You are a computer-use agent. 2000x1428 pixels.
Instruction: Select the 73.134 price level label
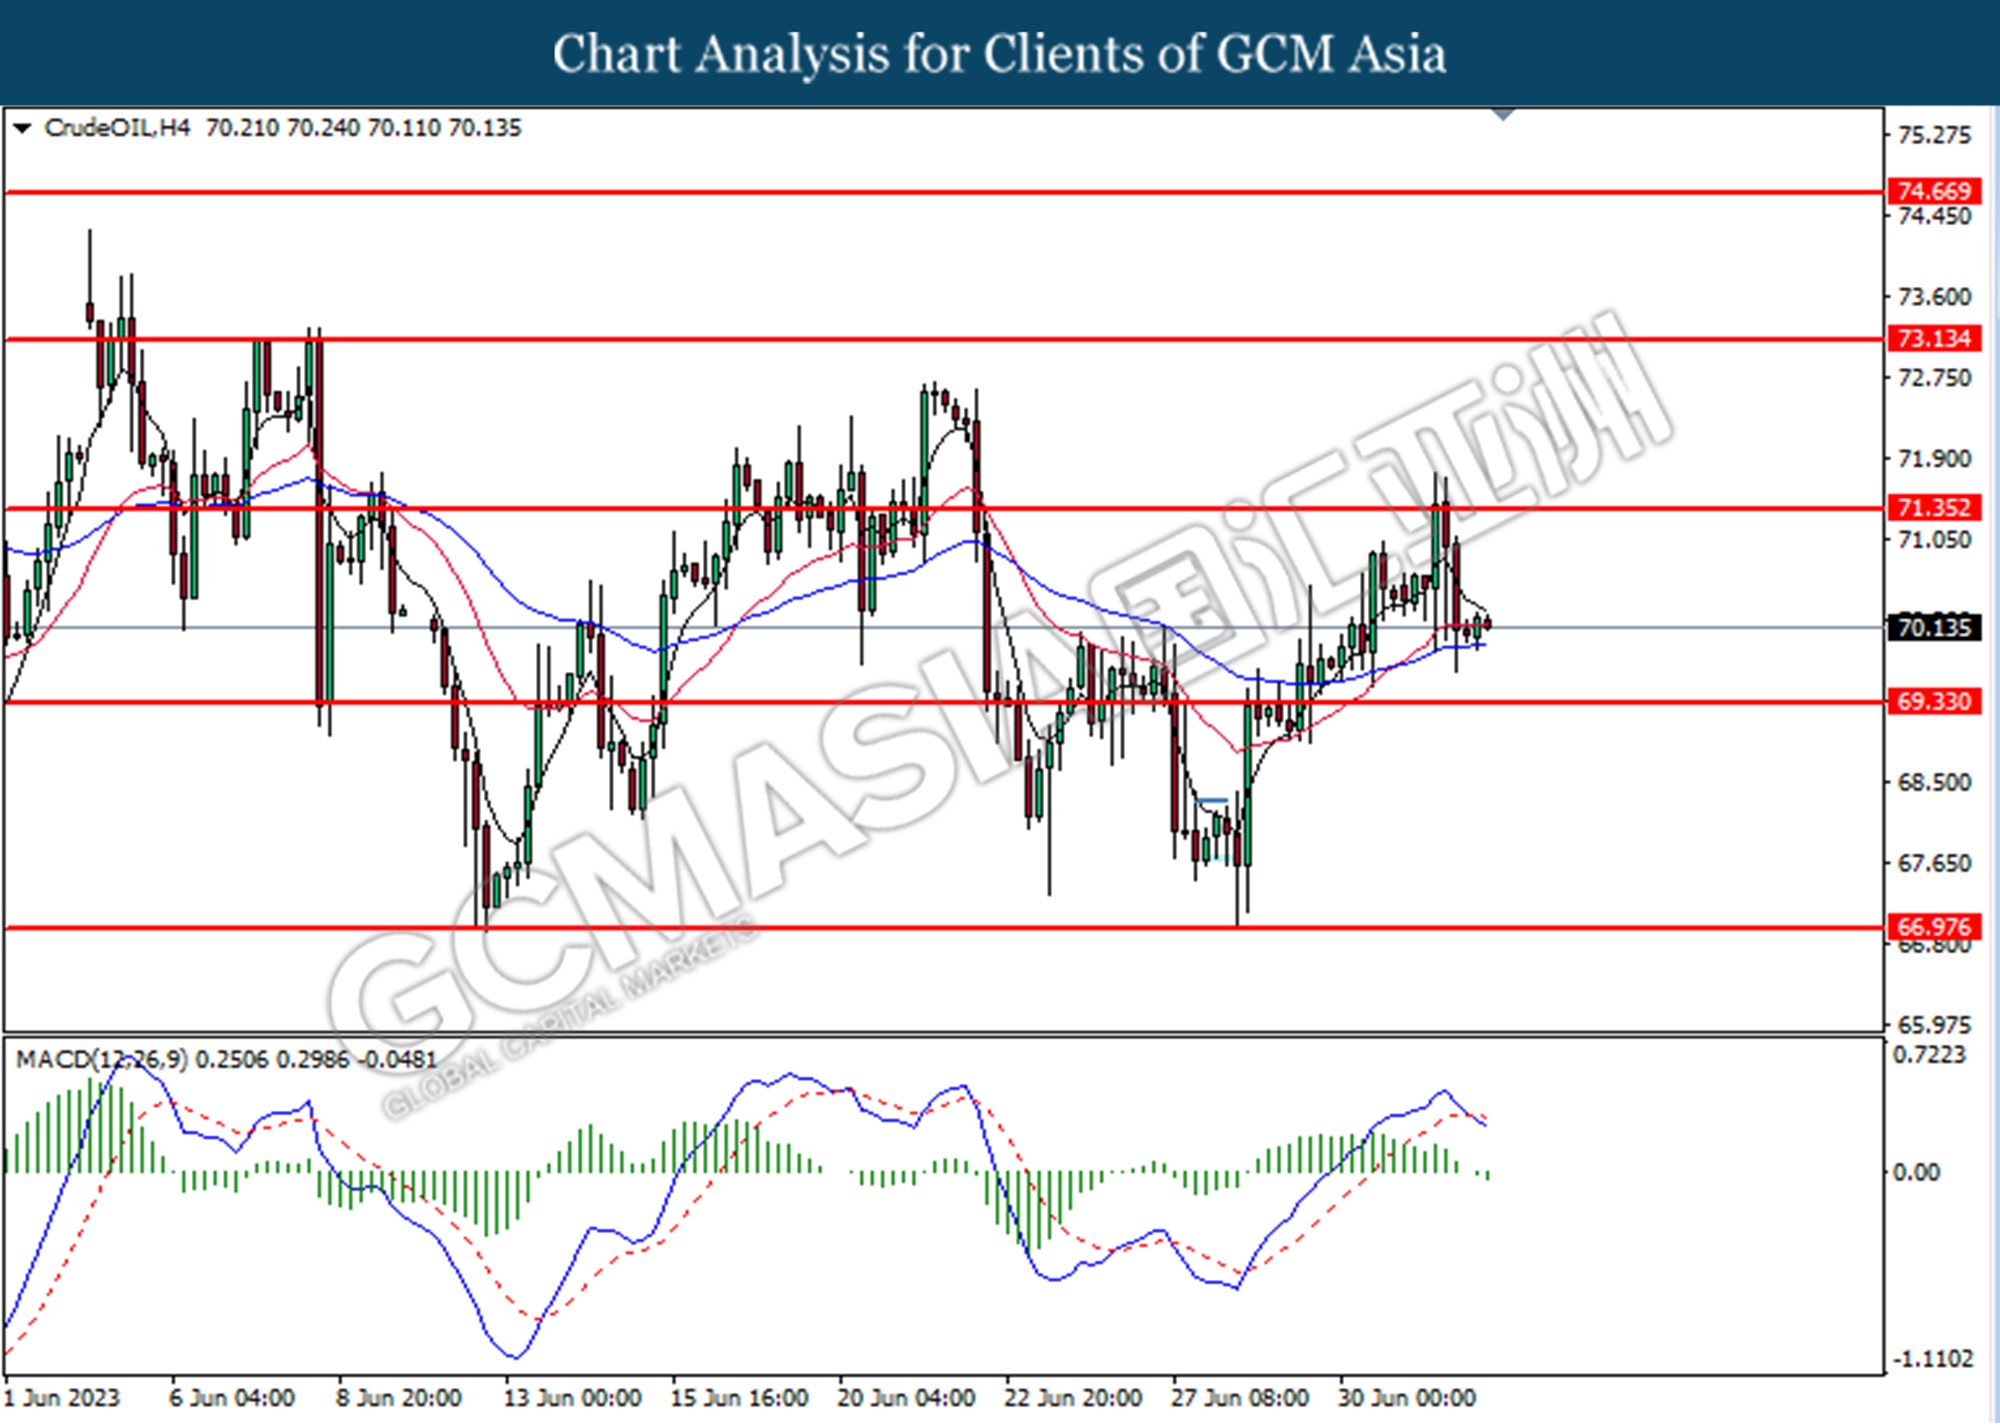(1934, 339)
